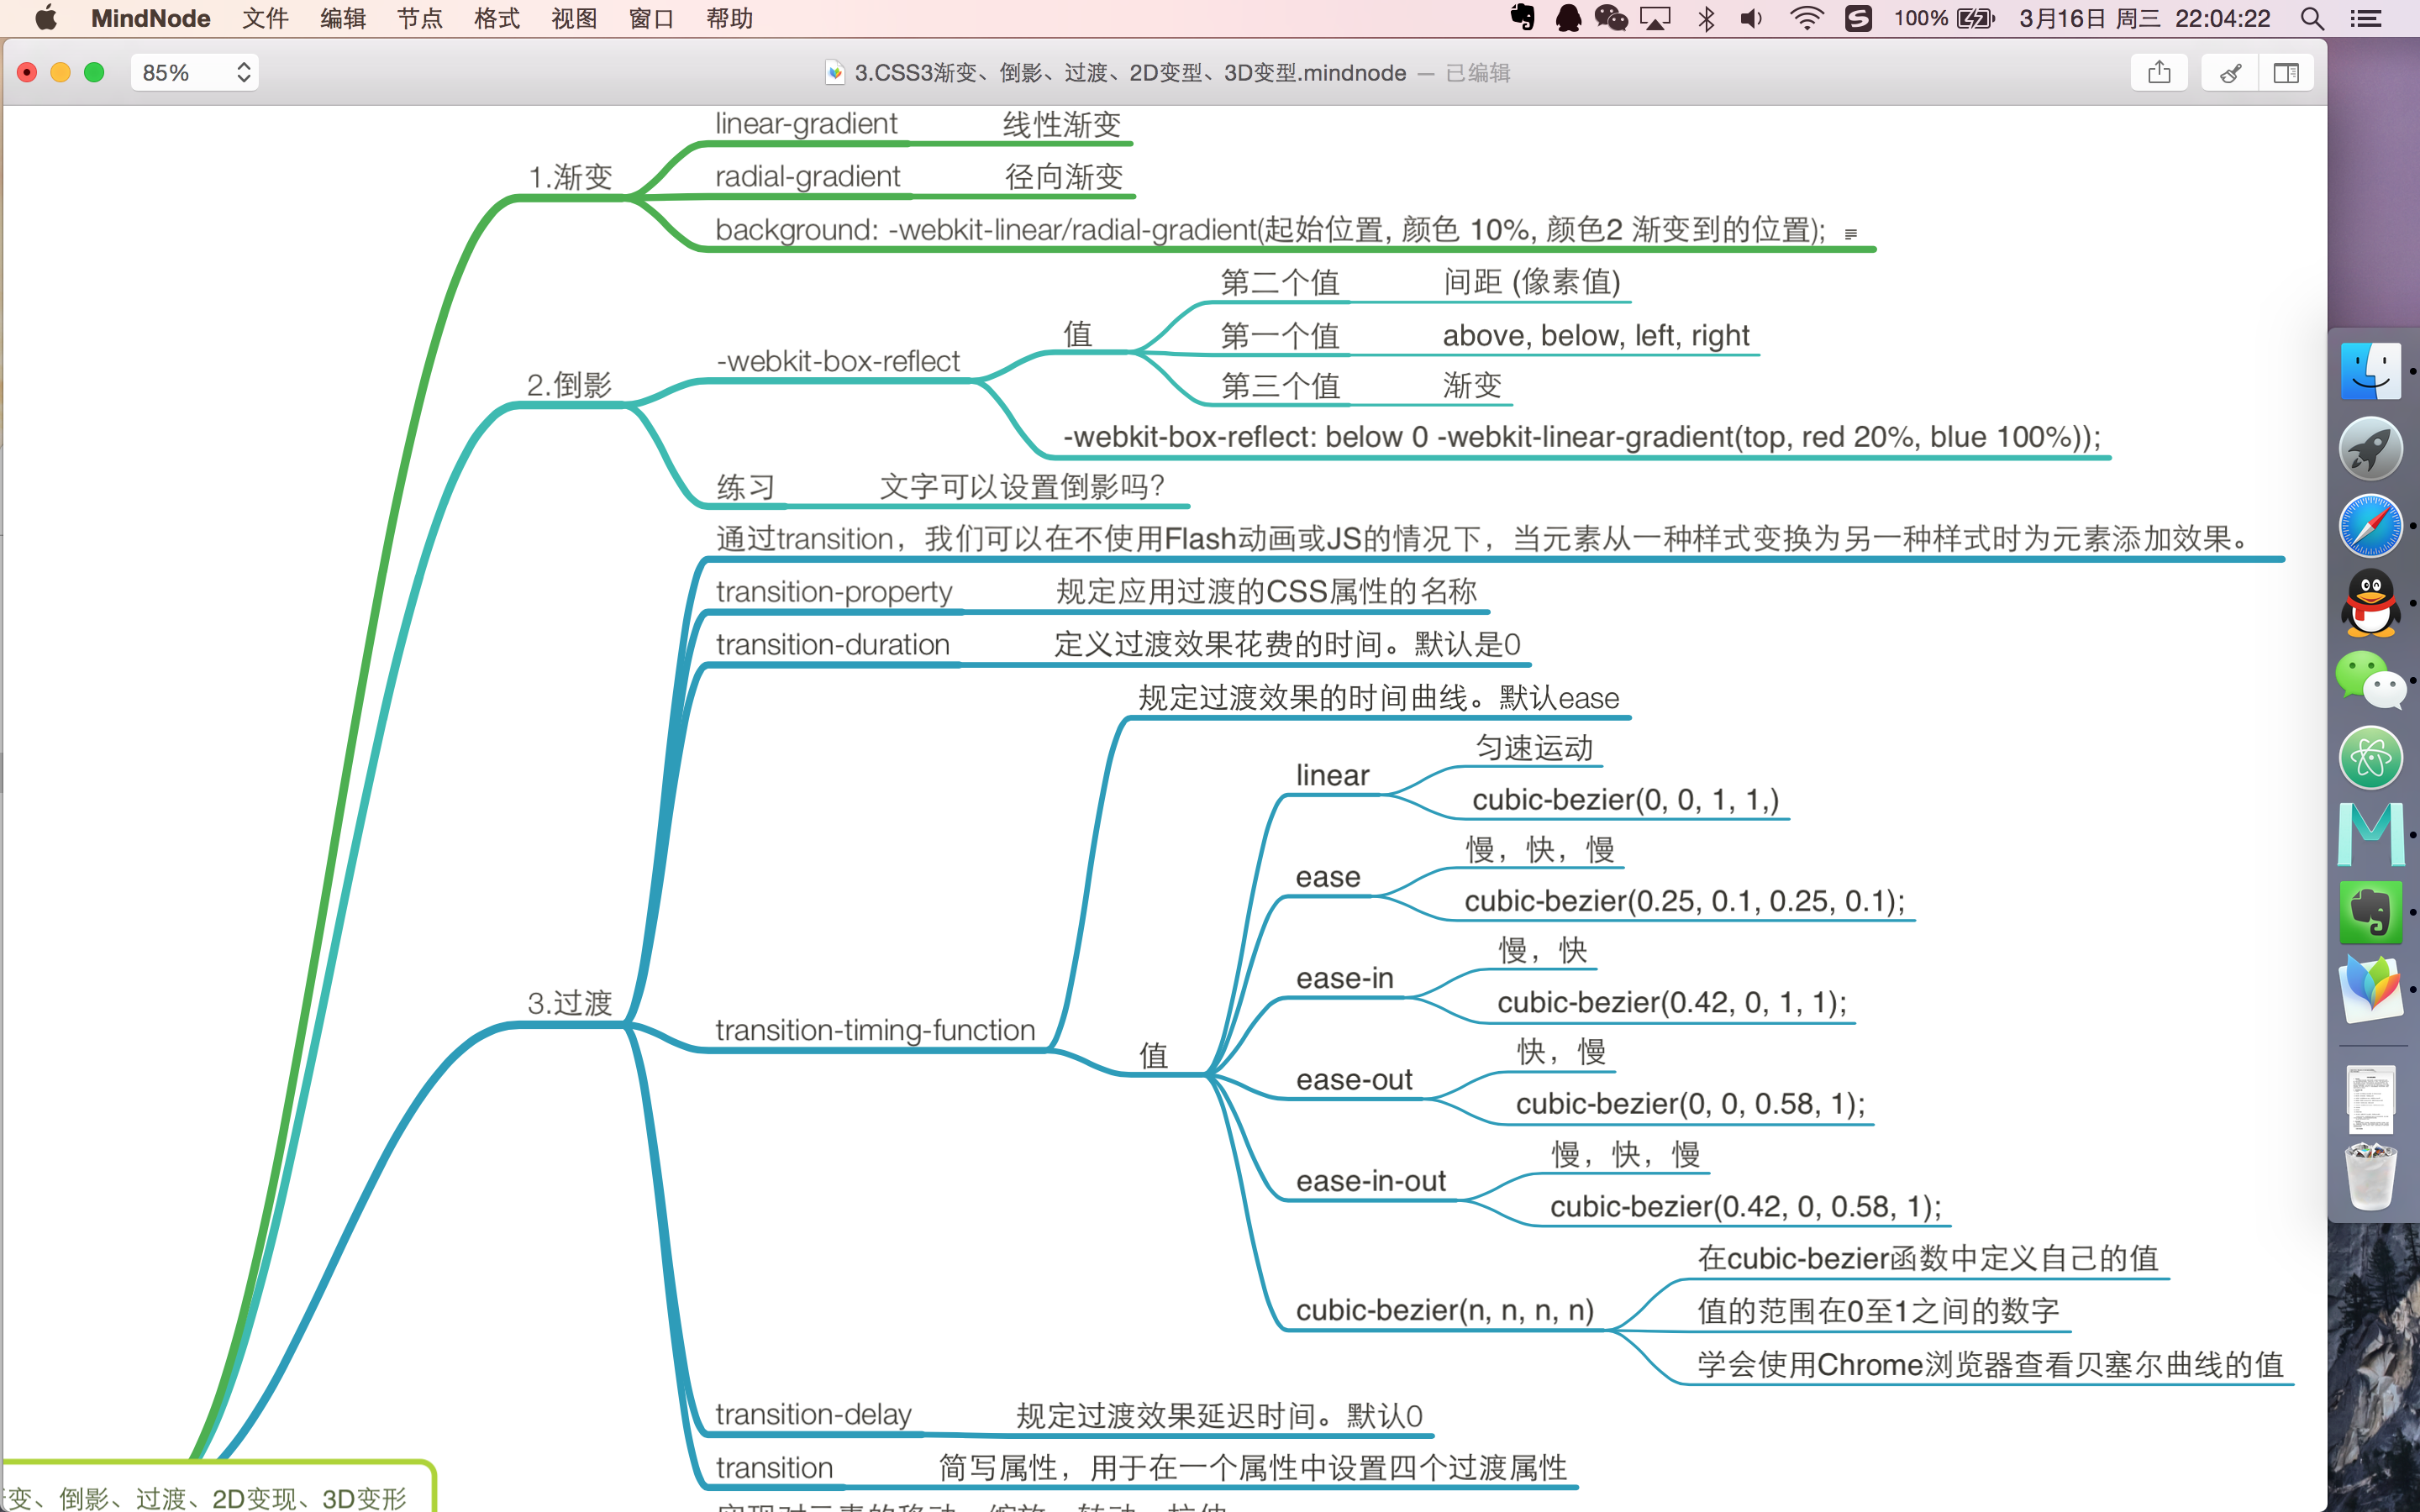Select the linear-gradient node
2420x1512 pixels.
[806, 124]
